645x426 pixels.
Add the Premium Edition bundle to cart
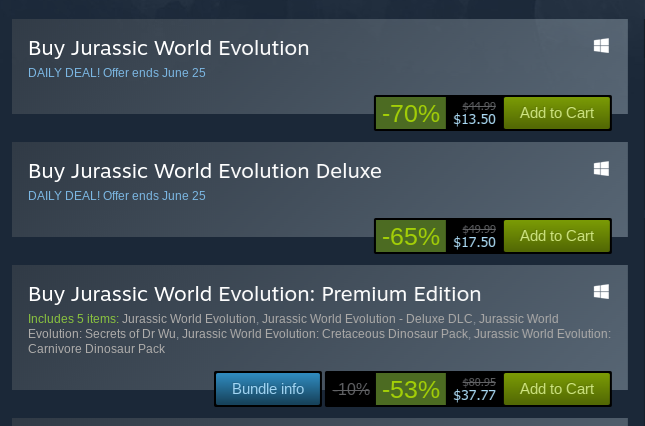pyautogui.click(x=556, y=389)
